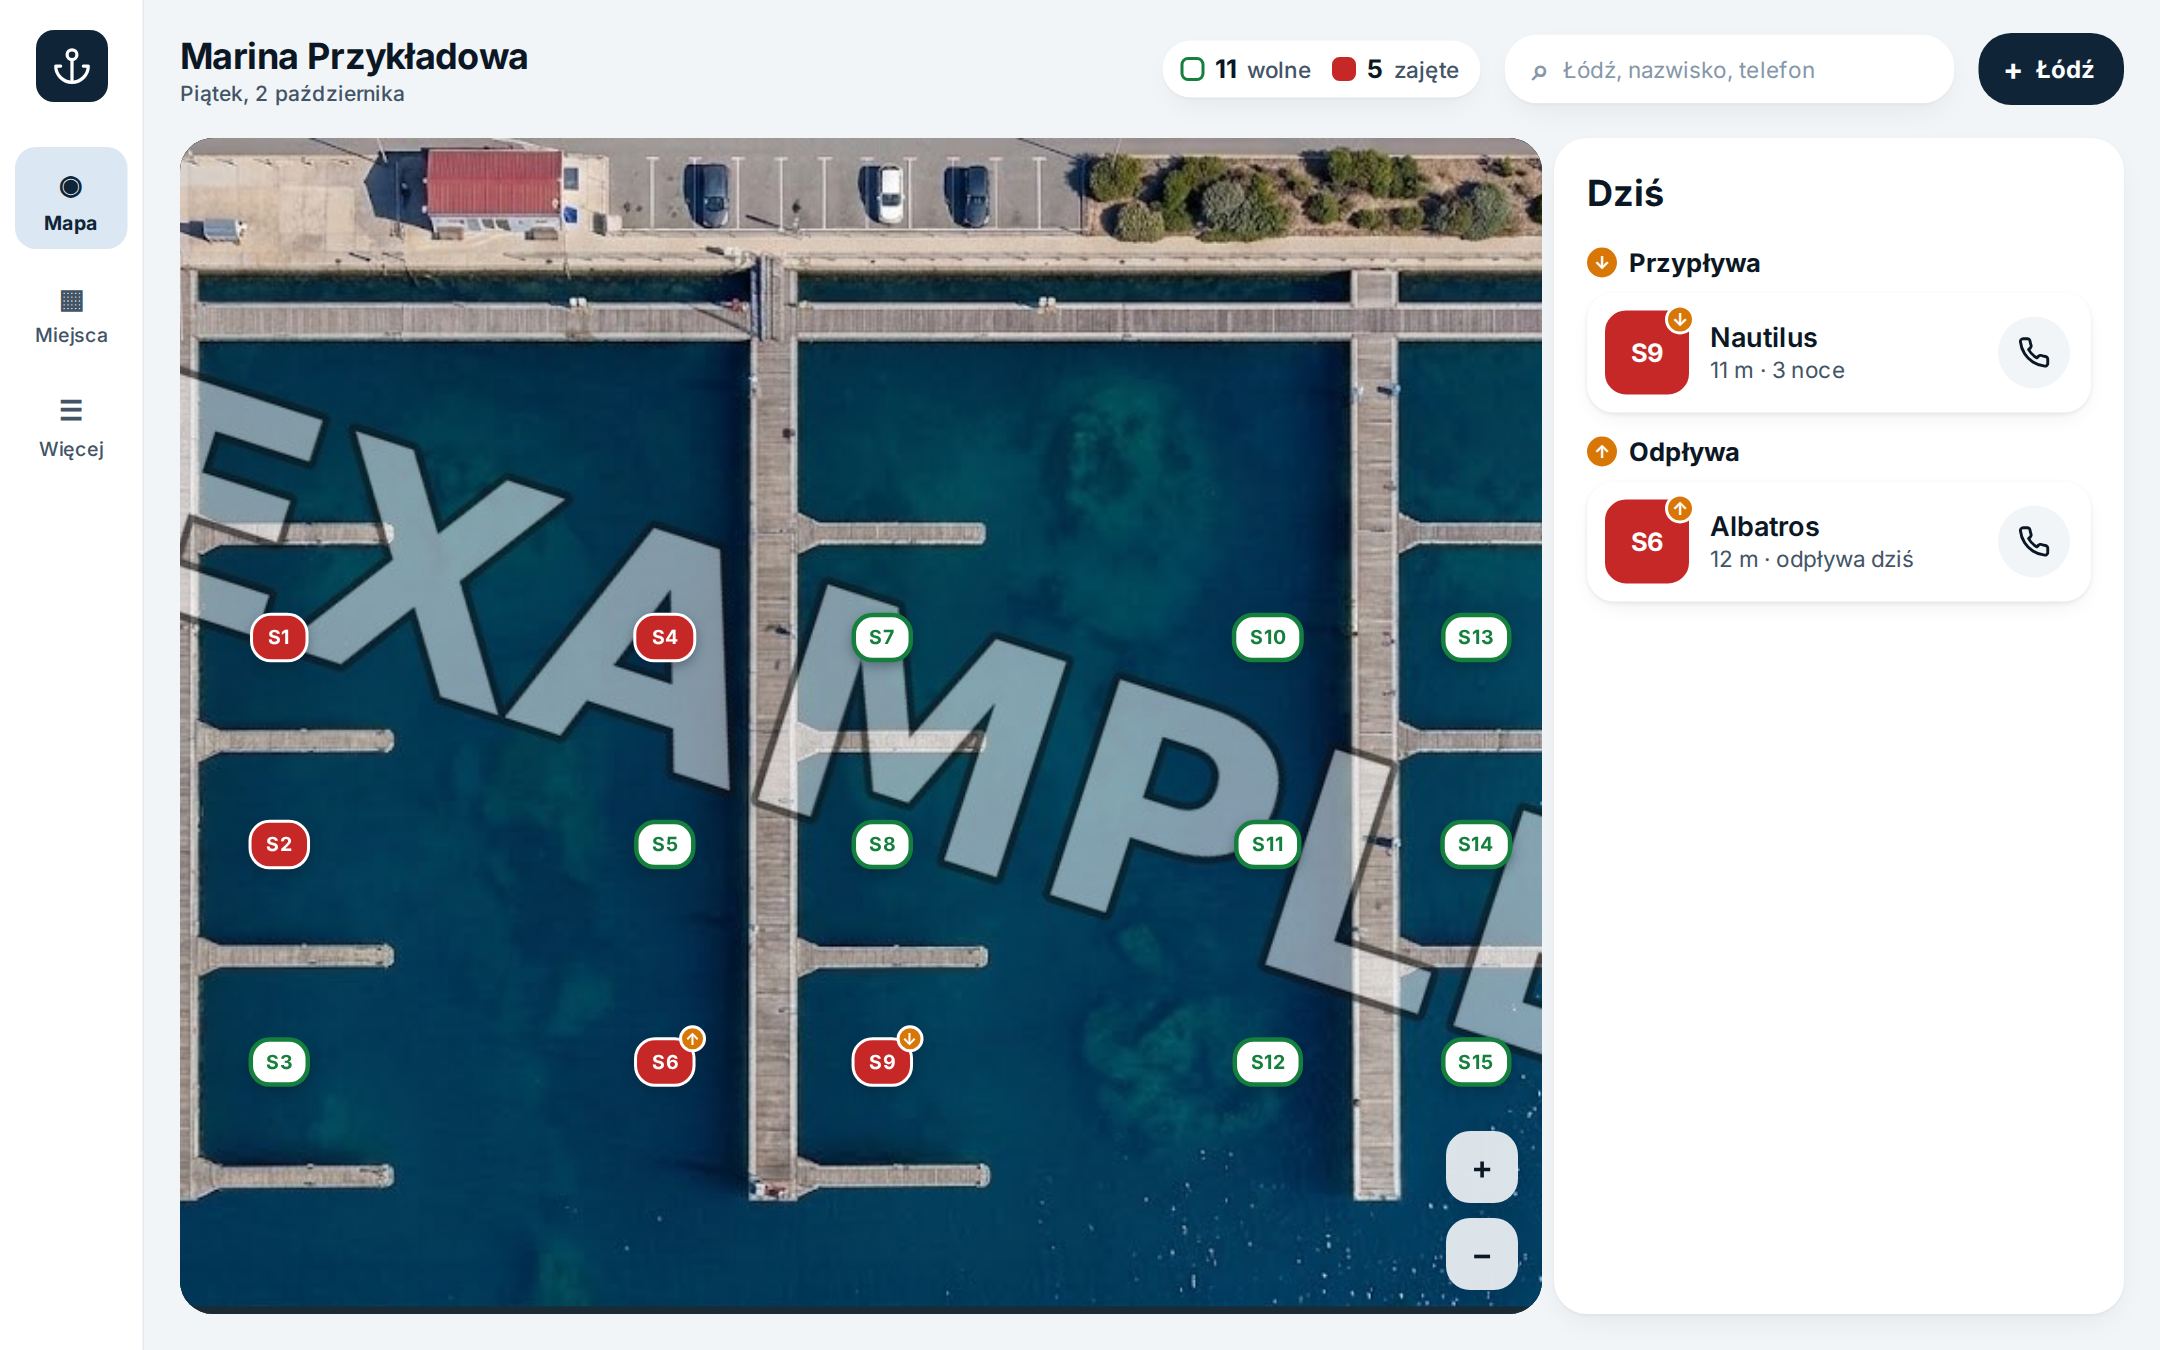The image size is (2160, 1350).
Task: Select free berth S11 on map
Action: [x=1267, y=845]
